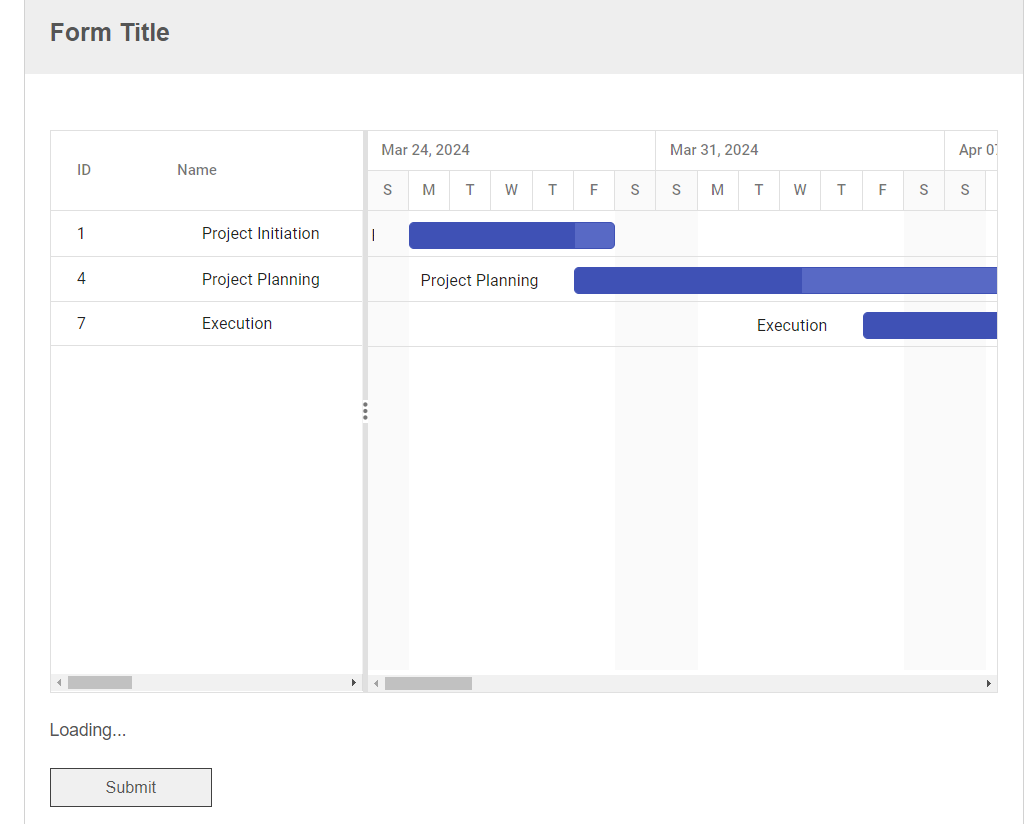Image resolution: width=1030 pixels, height=824 pixels.
Task: Click right arrow of task grid scrollbar
Action: click(x=353, y=683)
